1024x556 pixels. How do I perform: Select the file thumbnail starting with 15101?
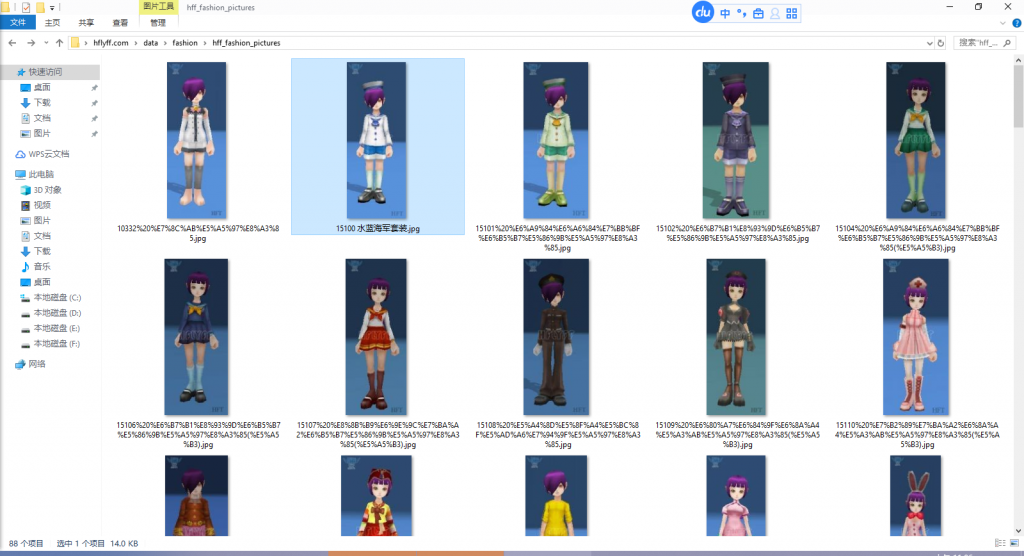coord(556,140)
